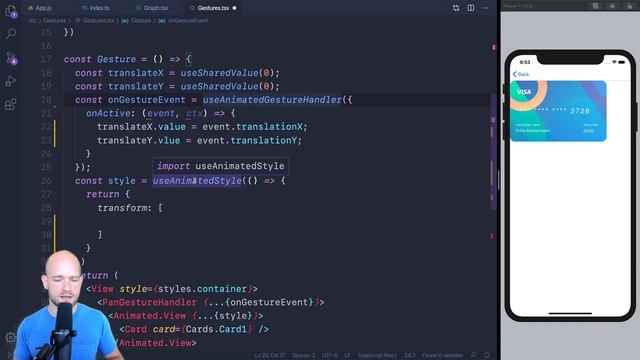Click the Open Changes icon in editor title
The width and height of the screenshot is (640, 360).
456,8
